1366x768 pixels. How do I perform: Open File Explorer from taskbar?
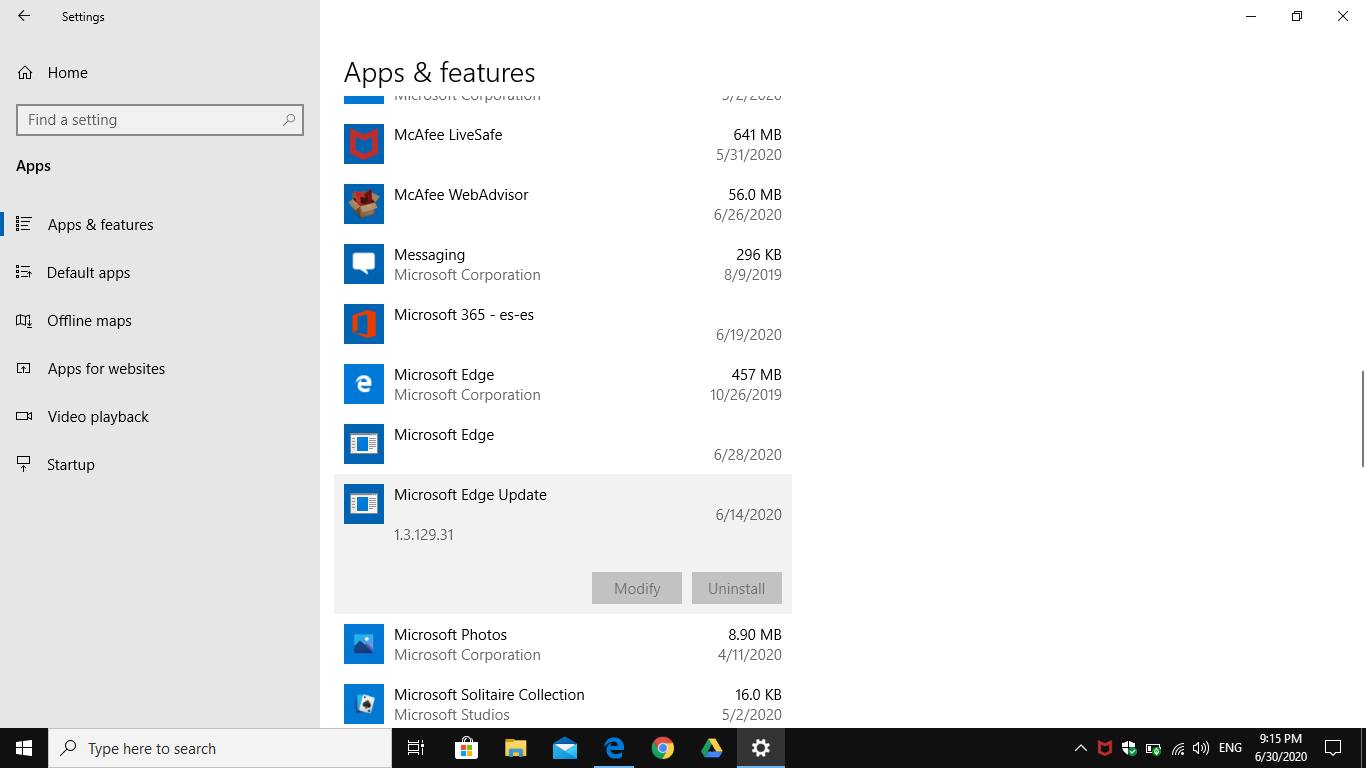point(515,748)
